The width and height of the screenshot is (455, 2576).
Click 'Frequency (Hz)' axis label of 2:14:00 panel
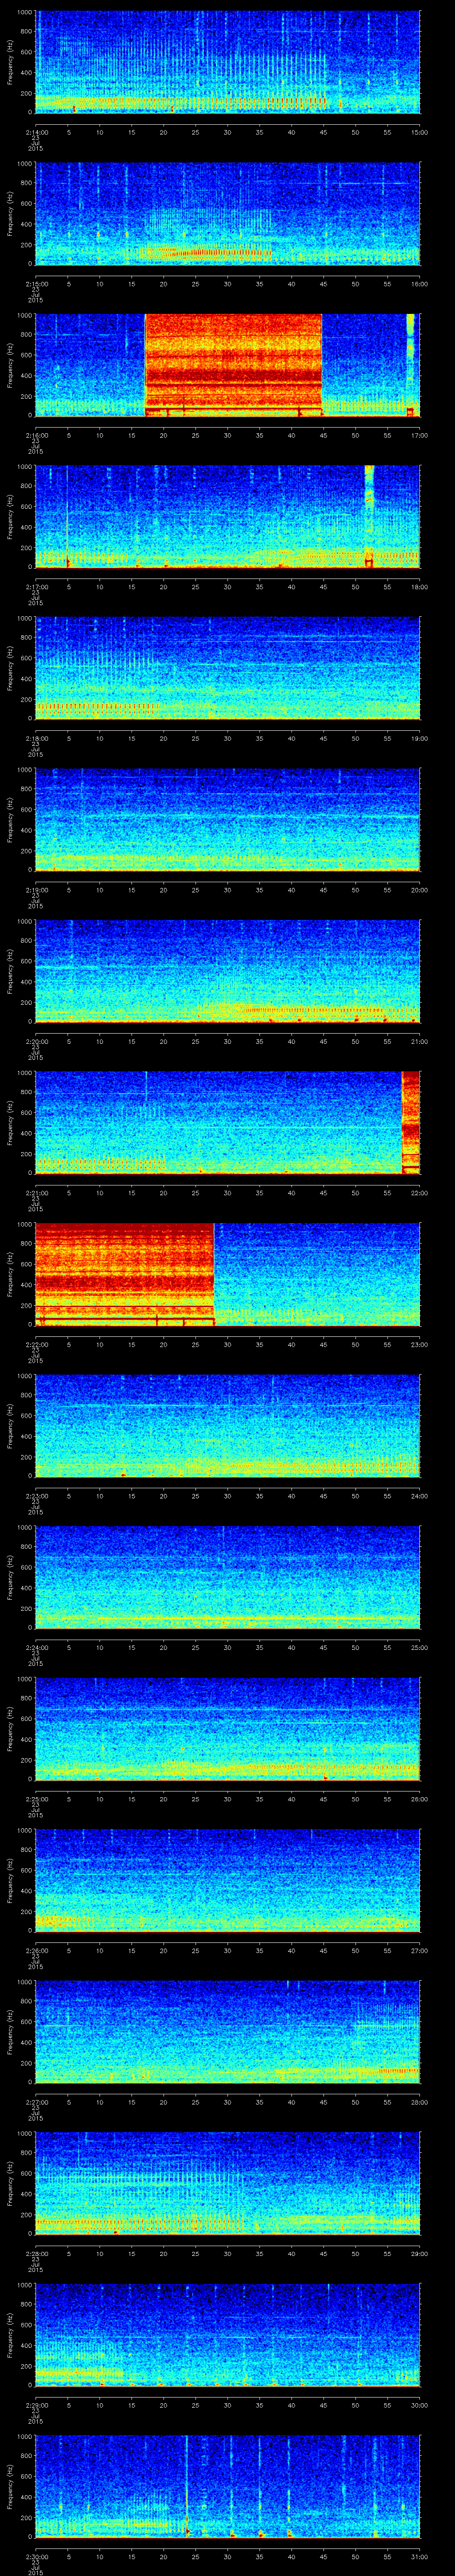(x=10, y=62)
